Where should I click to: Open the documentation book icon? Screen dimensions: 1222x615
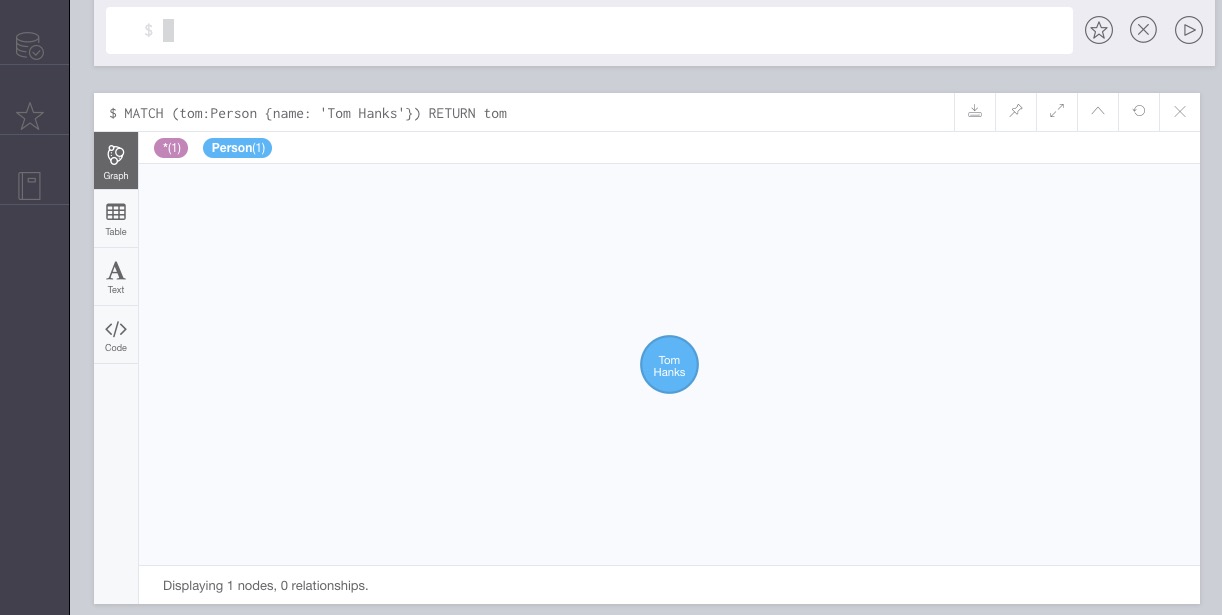point(30,185)
